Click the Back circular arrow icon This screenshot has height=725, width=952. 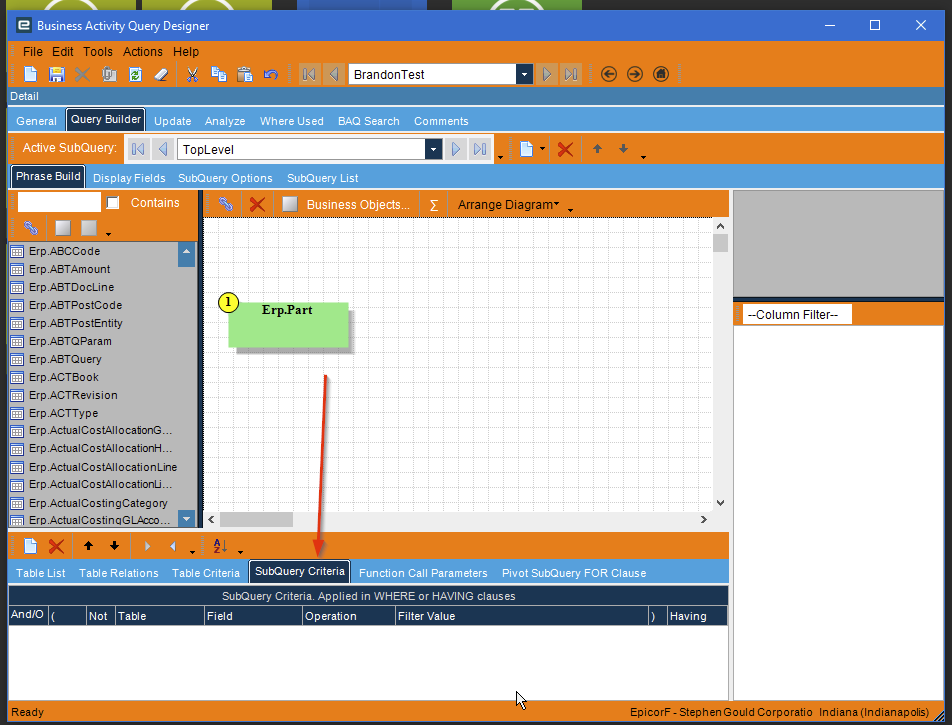(x=608, y=74)
